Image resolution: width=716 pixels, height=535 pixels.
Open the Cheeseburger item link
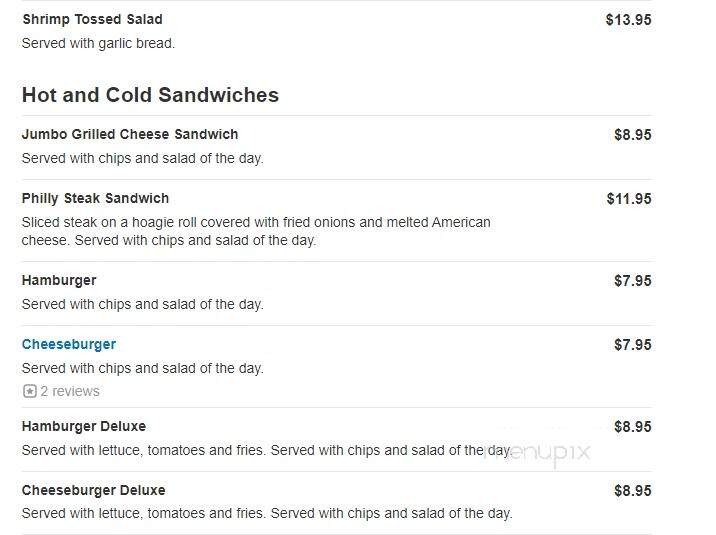(x=69, y=344)
